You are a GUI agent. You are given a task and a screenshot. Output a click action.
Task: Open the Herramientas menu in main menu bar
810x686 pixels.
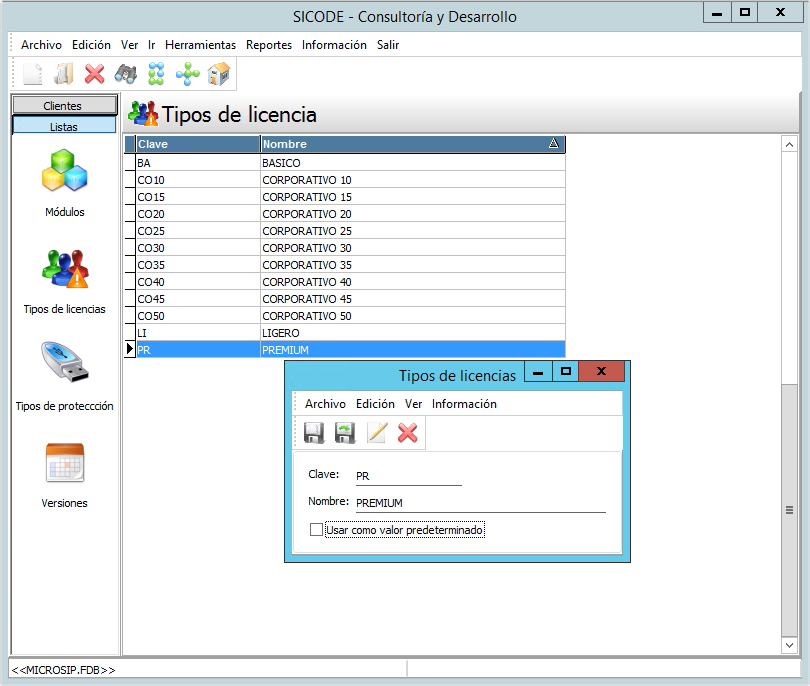(x=200, y=45)
